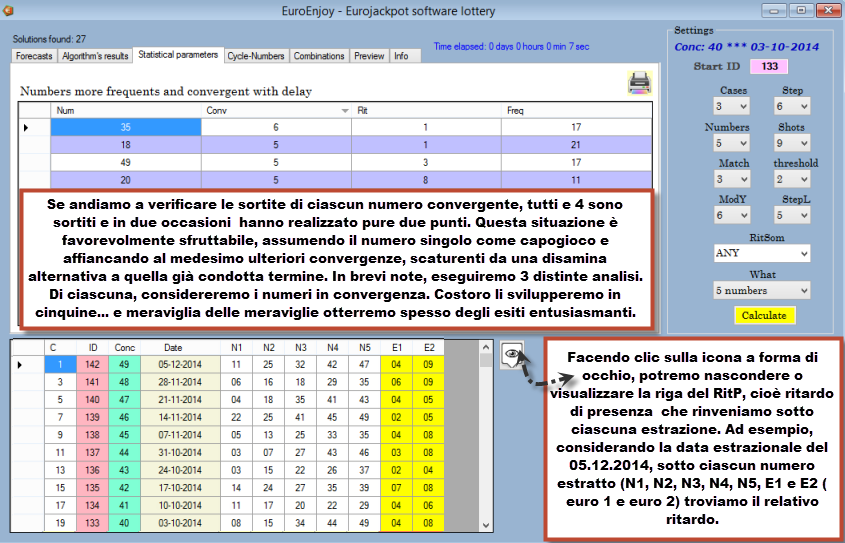Select the Statistical parameters tab
The image size is (845, 543).
(178, 55)
